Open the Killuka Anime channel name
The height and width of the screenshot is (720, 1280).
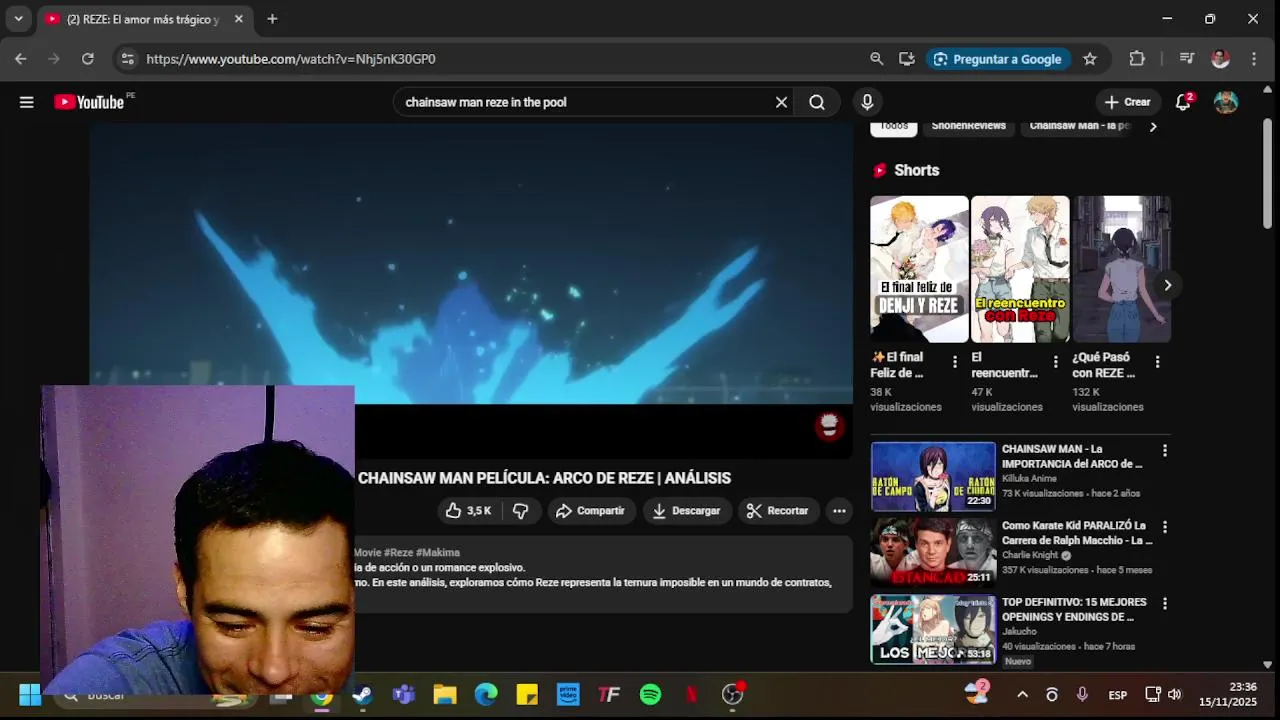coord(1029,479)
